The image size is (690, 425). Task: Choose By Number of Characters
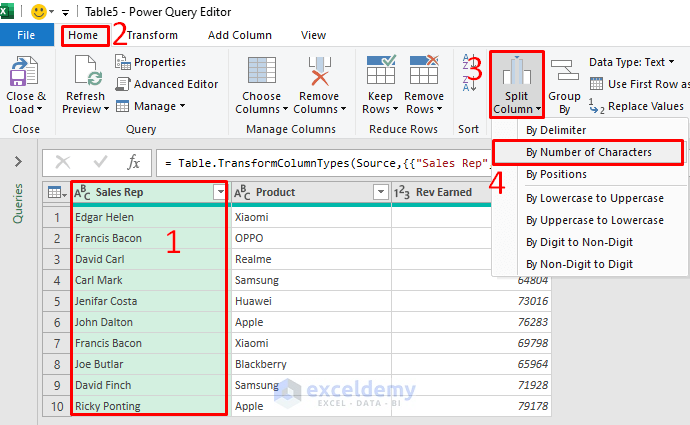[x=588, y=152]
